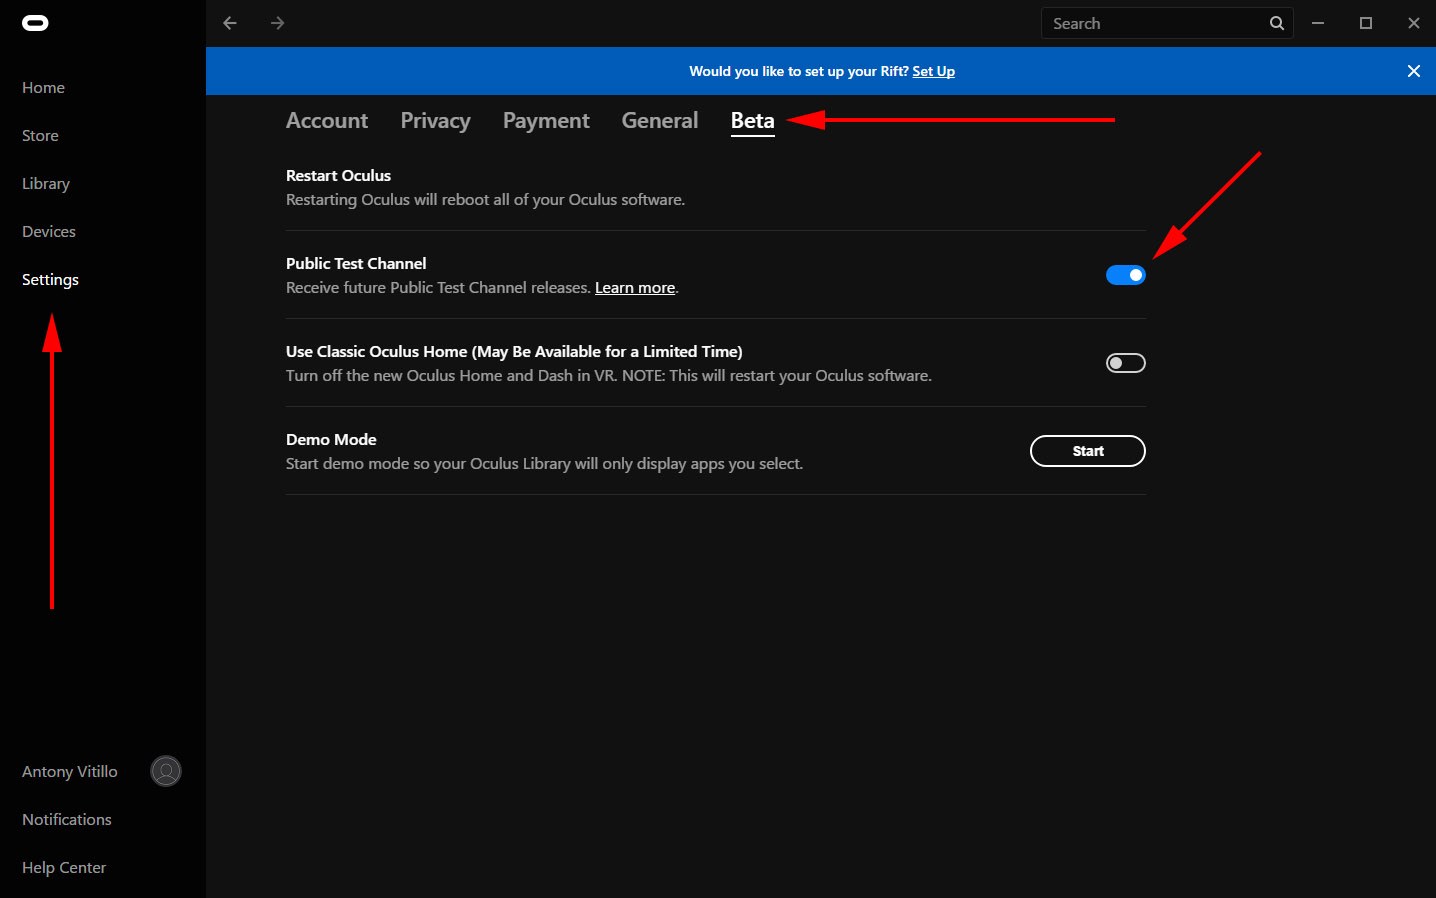The height and width of the screenshot is (898, 1436).
Task: Open Home in the sidebar
Action: tap(43, 88)
